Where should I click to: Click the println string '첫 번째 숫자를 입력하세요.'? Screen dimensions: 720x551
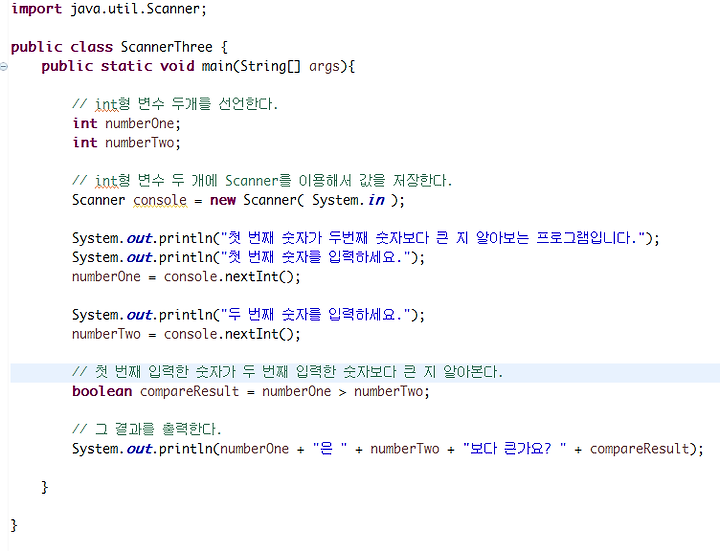[x=316, y=258]
